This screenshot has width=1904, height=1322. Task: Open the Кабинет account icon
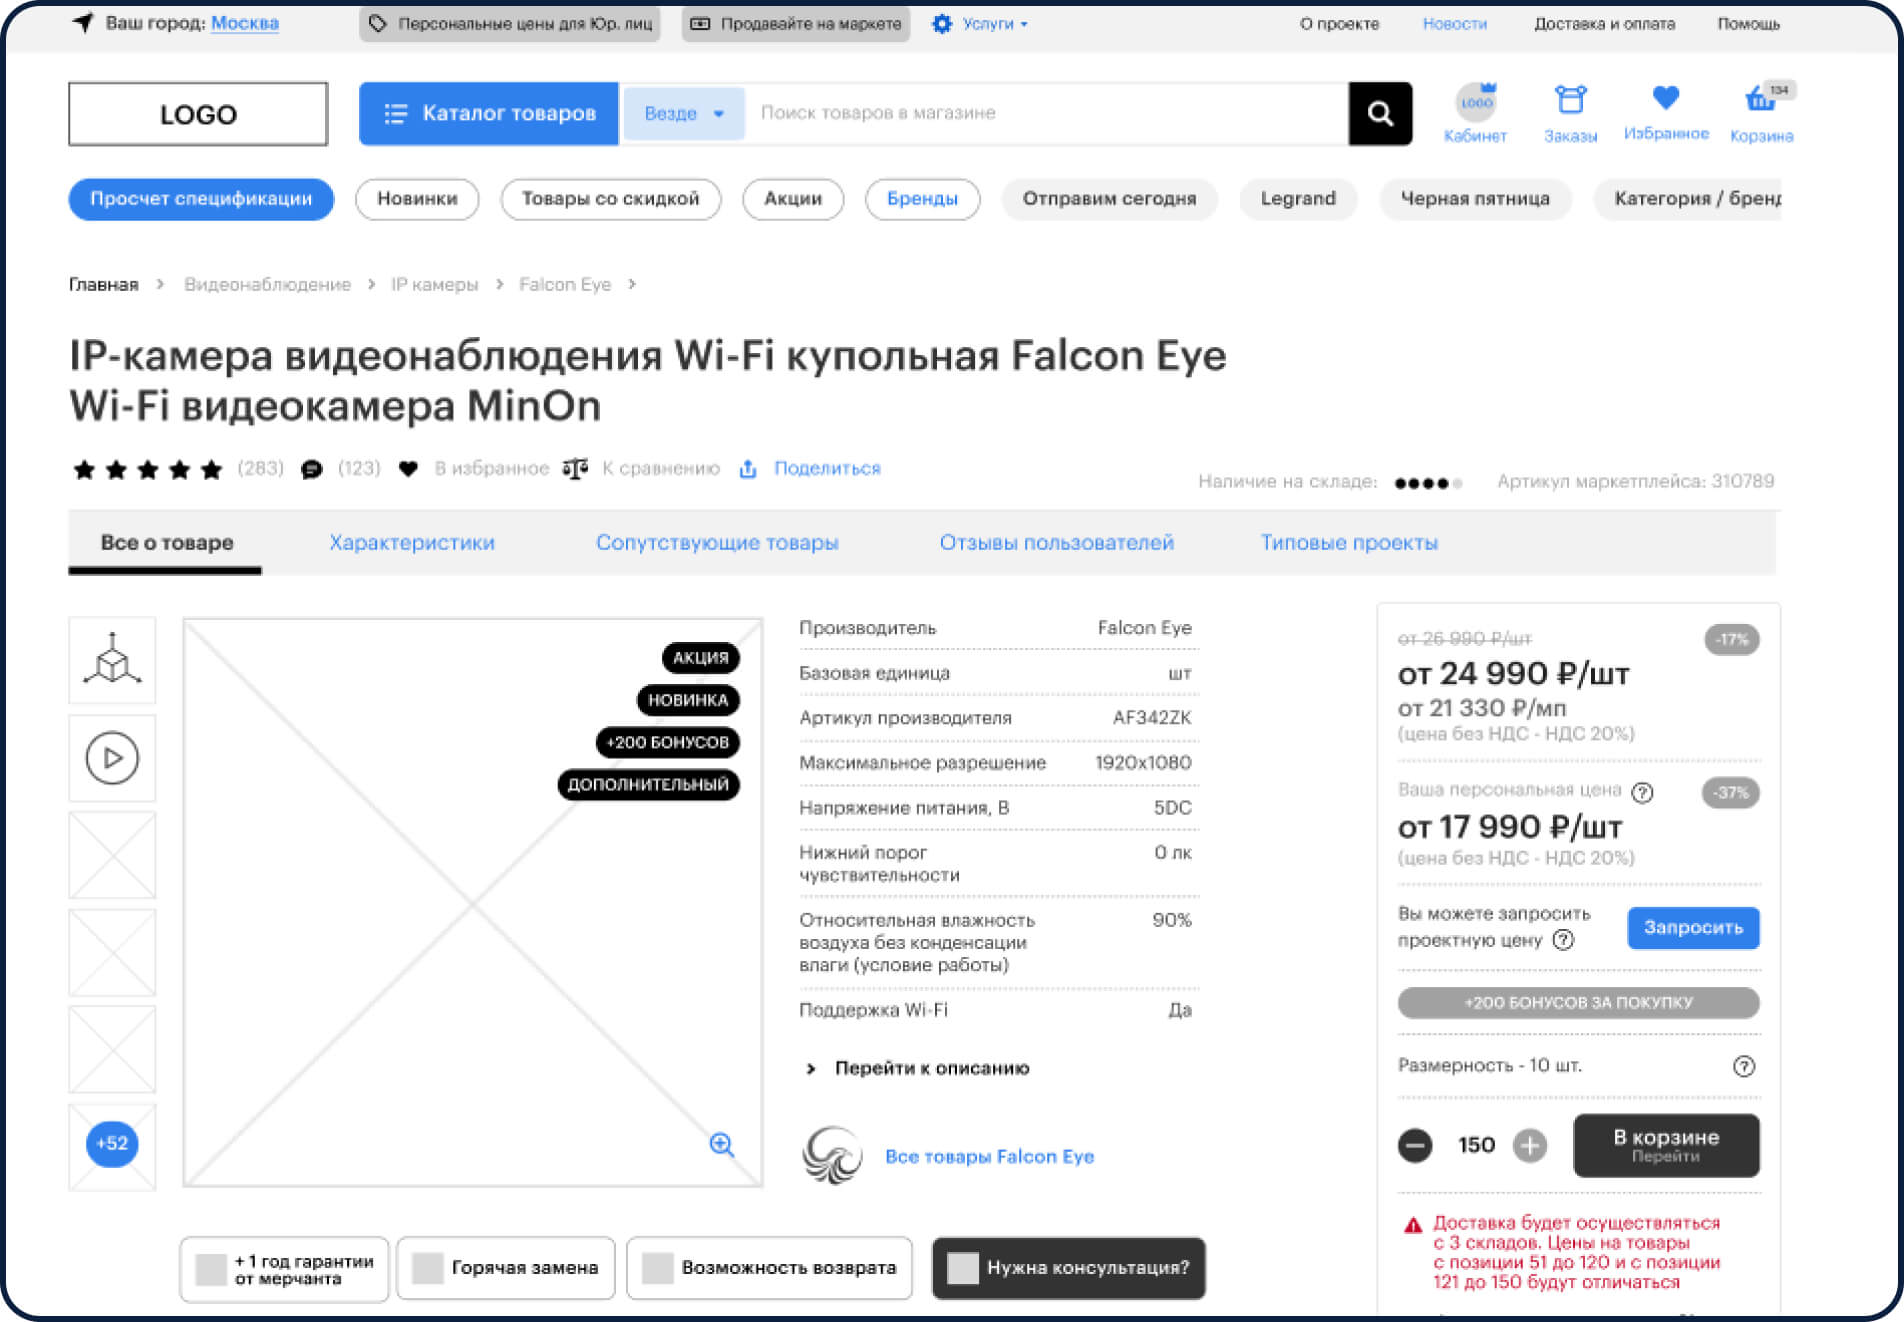click(1475, 102)
